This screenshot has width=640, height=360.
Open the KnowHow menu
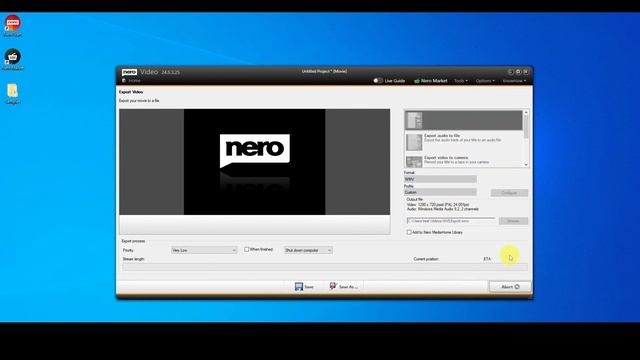tap(514, 81)
